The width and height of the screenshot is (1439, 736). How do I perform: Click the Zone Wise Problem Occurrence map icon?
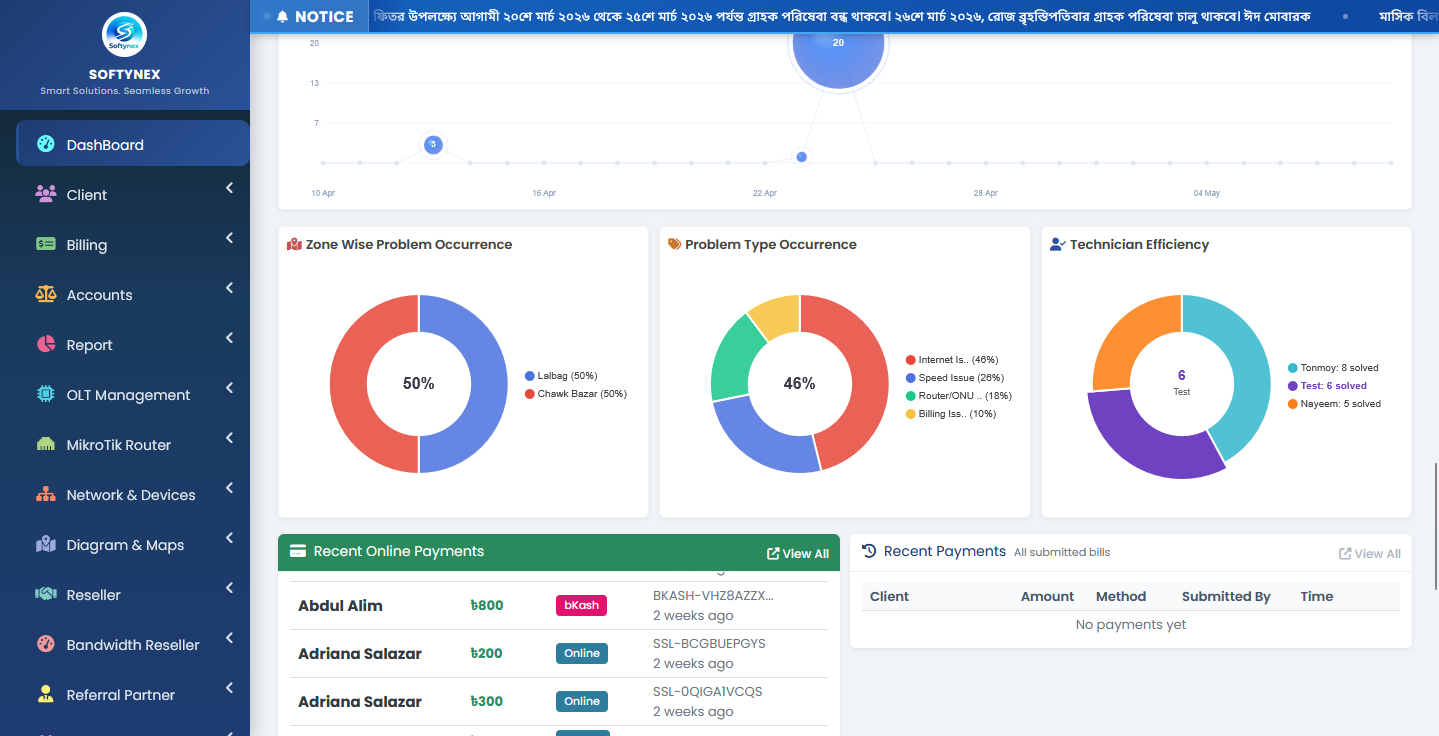pyautogui.click(x=294, y=244)
